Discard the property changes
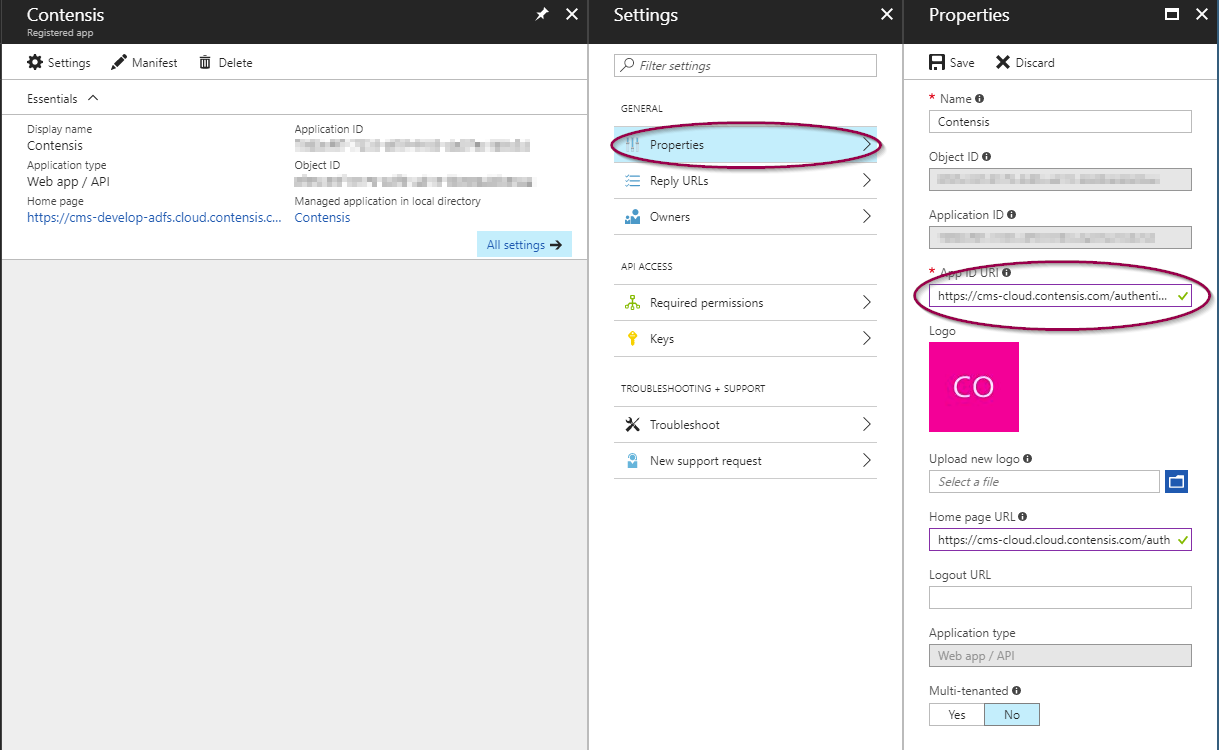 (x=1025, y=63)
